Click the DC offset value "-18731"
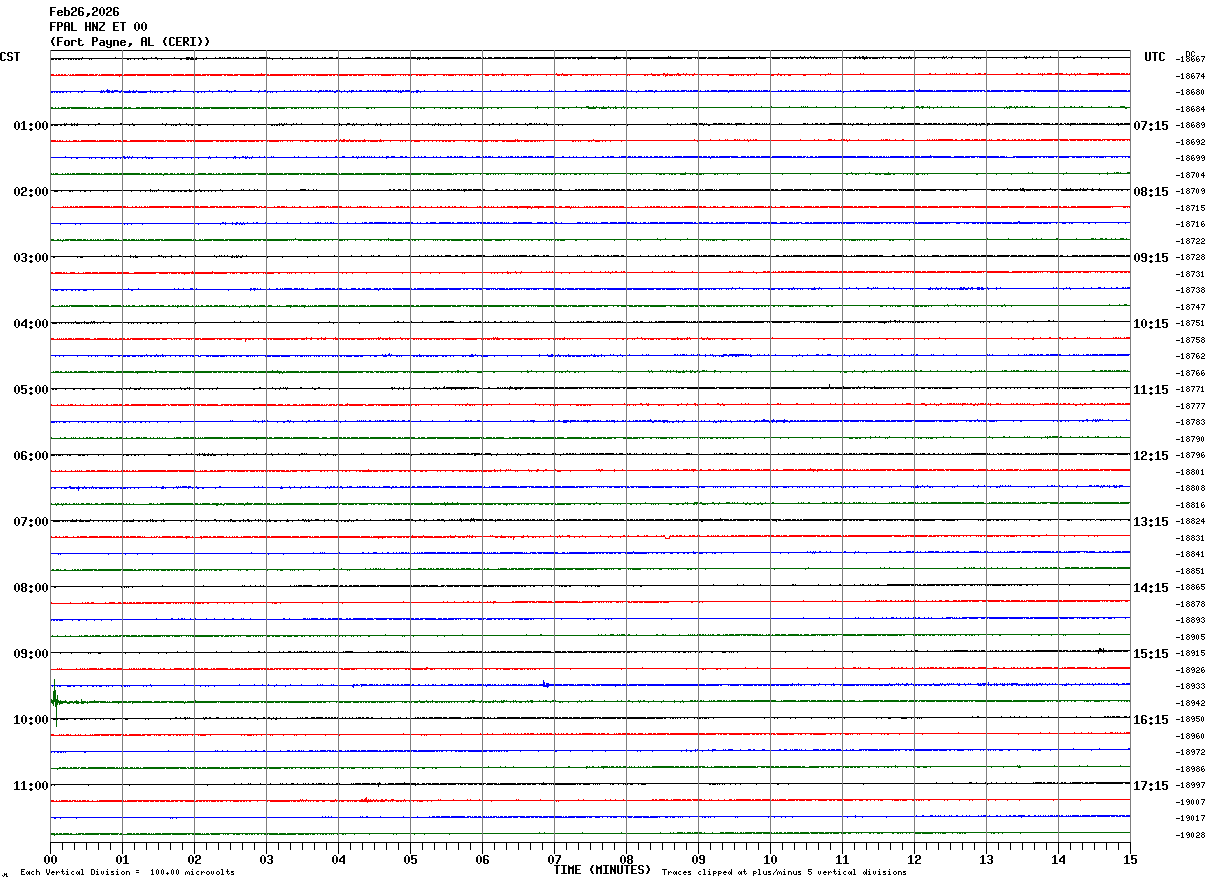This screenshot has height=886, width=1210. (1190, 274)
